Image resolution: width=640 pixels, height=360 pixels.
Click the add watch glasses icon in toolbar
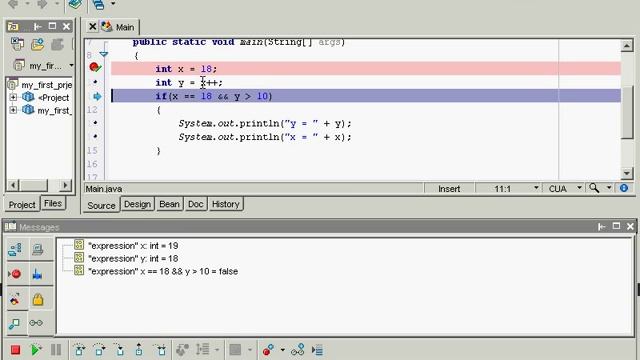pos(298,350)
